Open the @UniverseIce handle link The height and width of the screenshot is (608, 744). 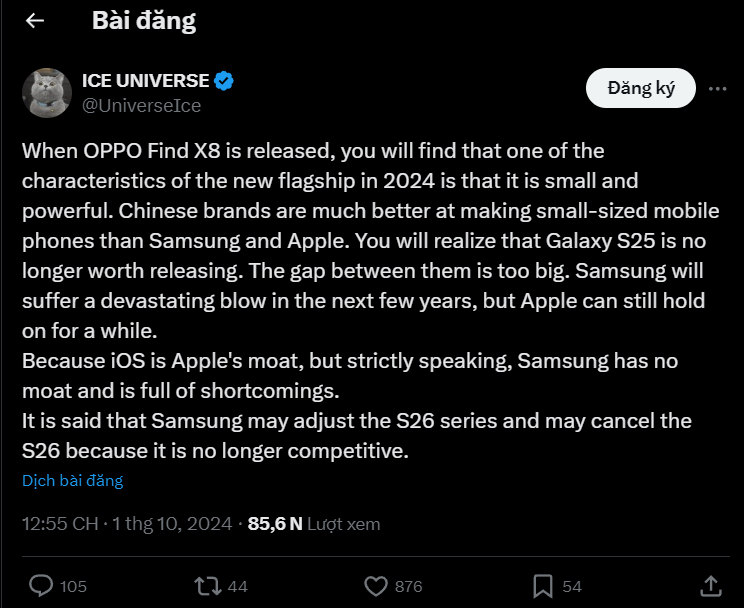(x=141, y=105)
